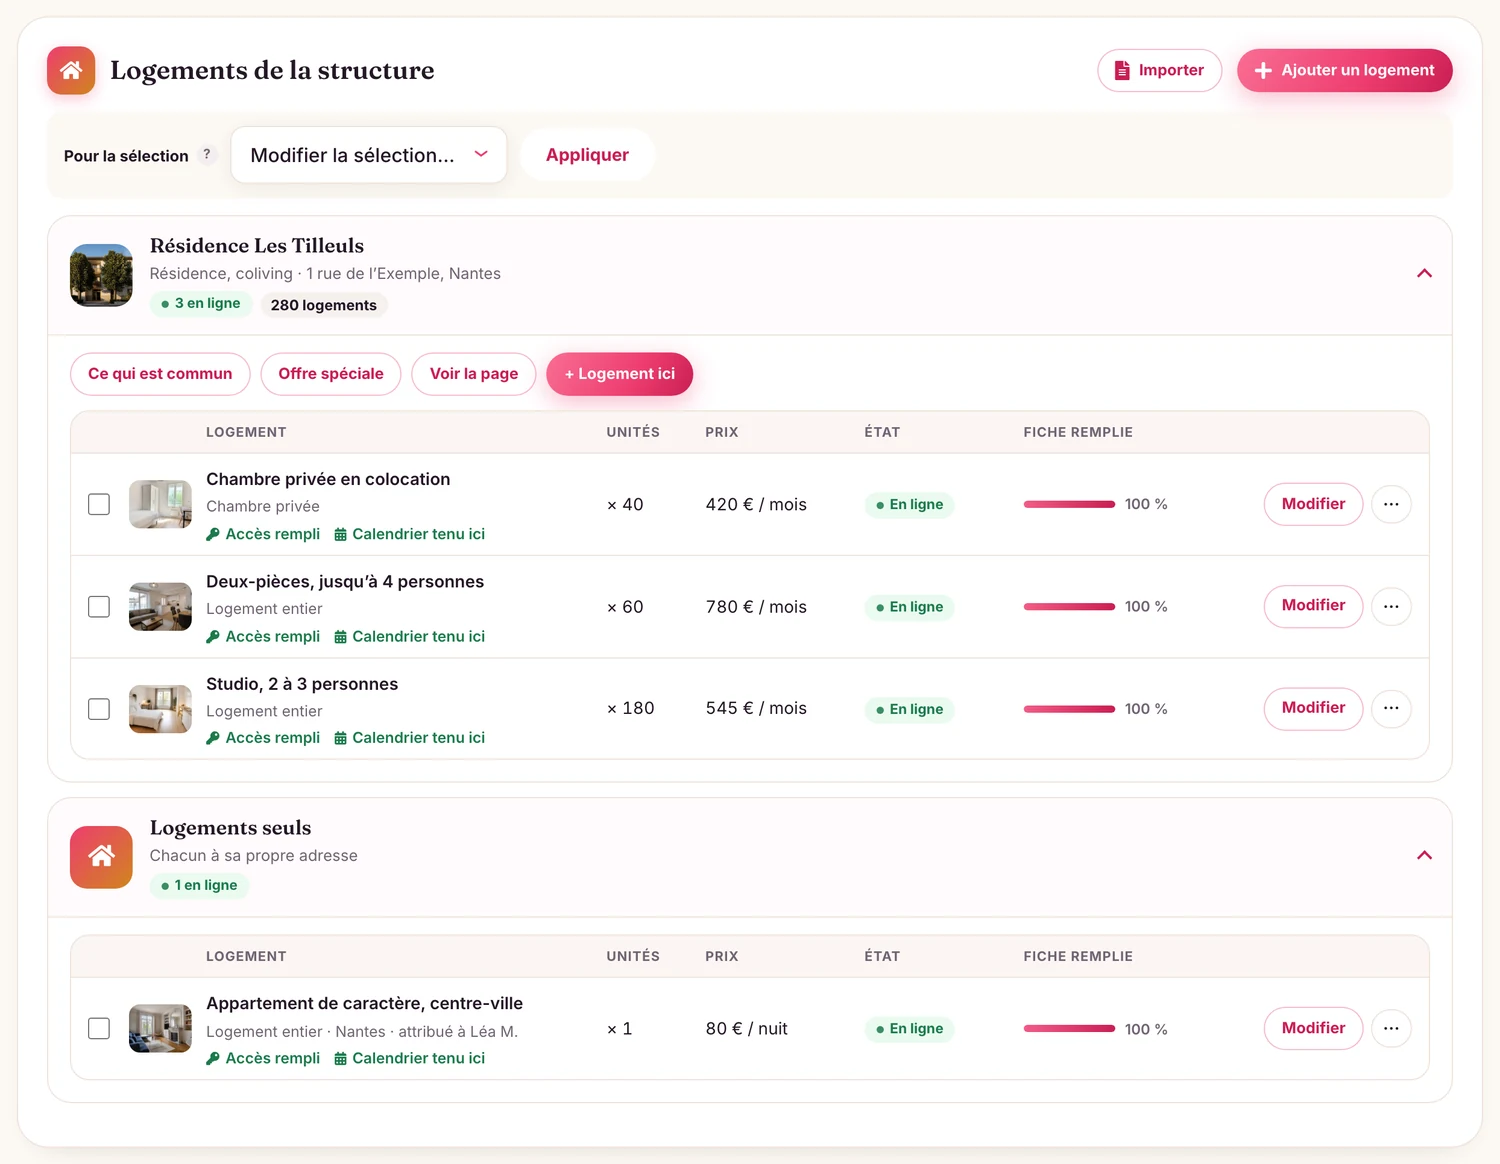Apply the selection with Appliquer

click(x=588, y=155)
